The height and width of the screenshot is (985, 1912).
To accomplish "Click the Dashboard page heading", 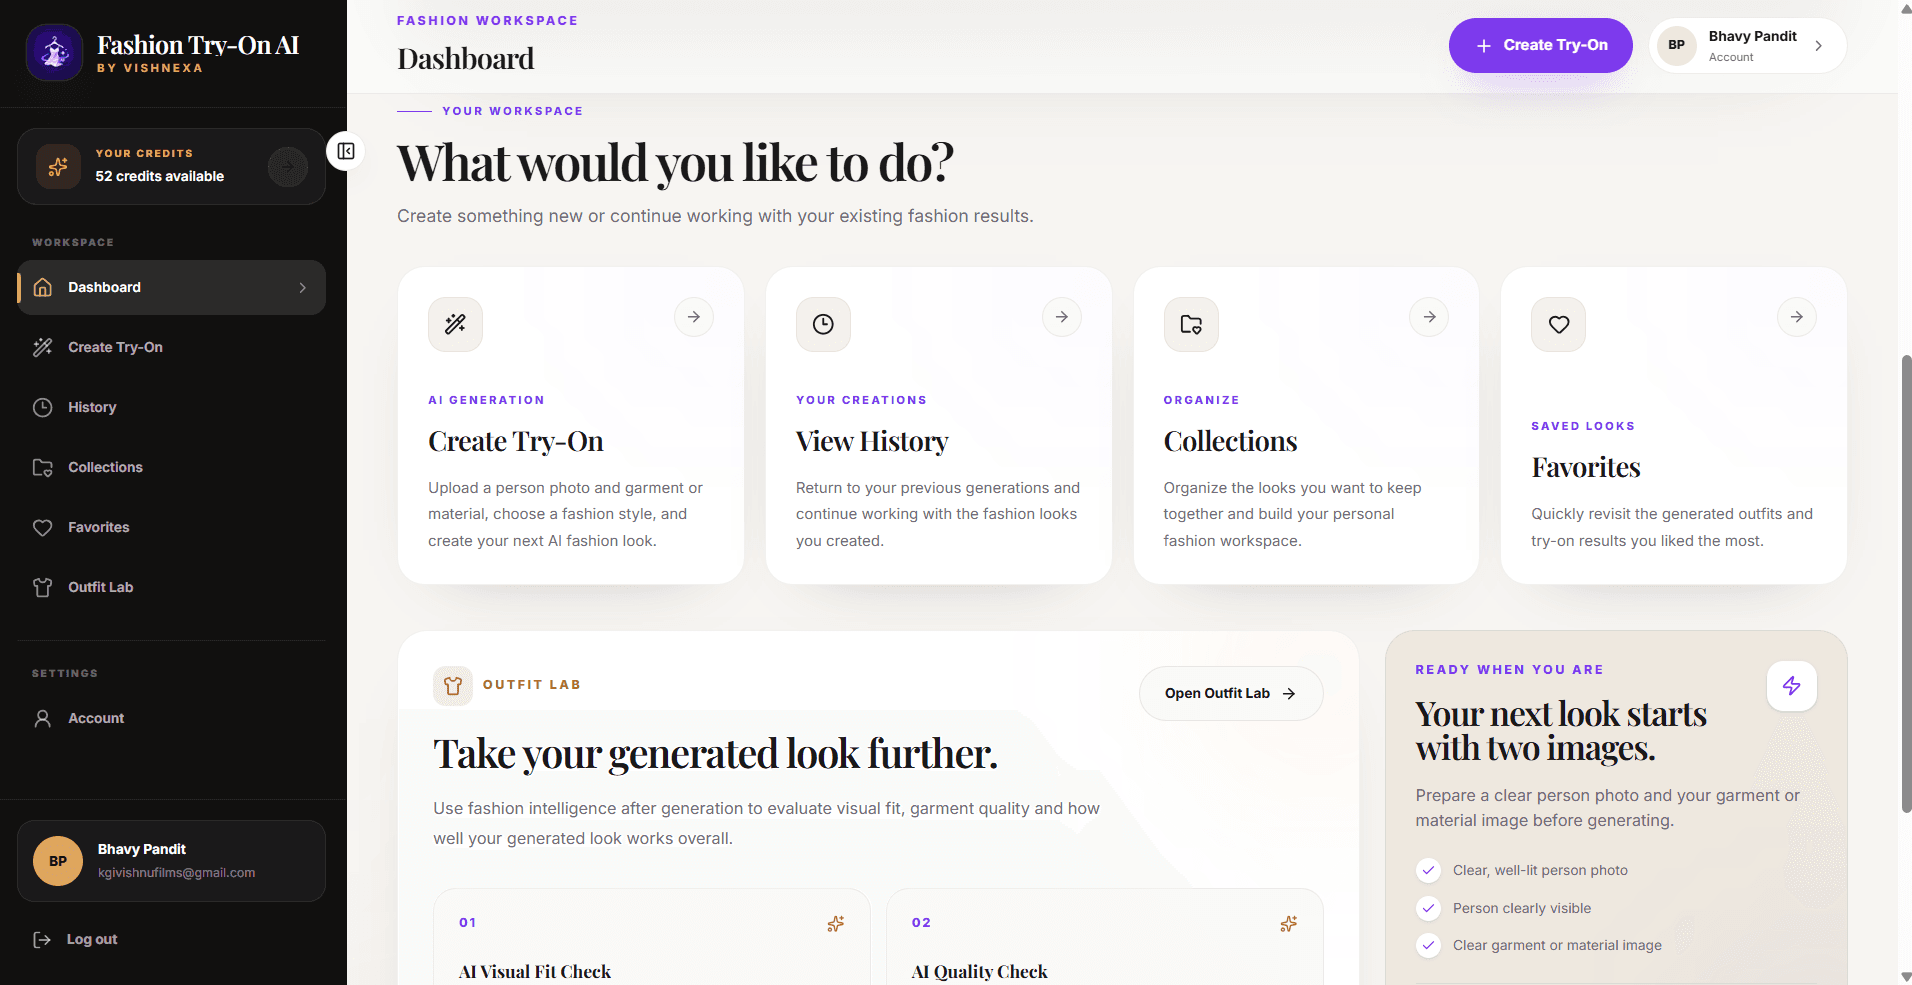I will point(466,59).
